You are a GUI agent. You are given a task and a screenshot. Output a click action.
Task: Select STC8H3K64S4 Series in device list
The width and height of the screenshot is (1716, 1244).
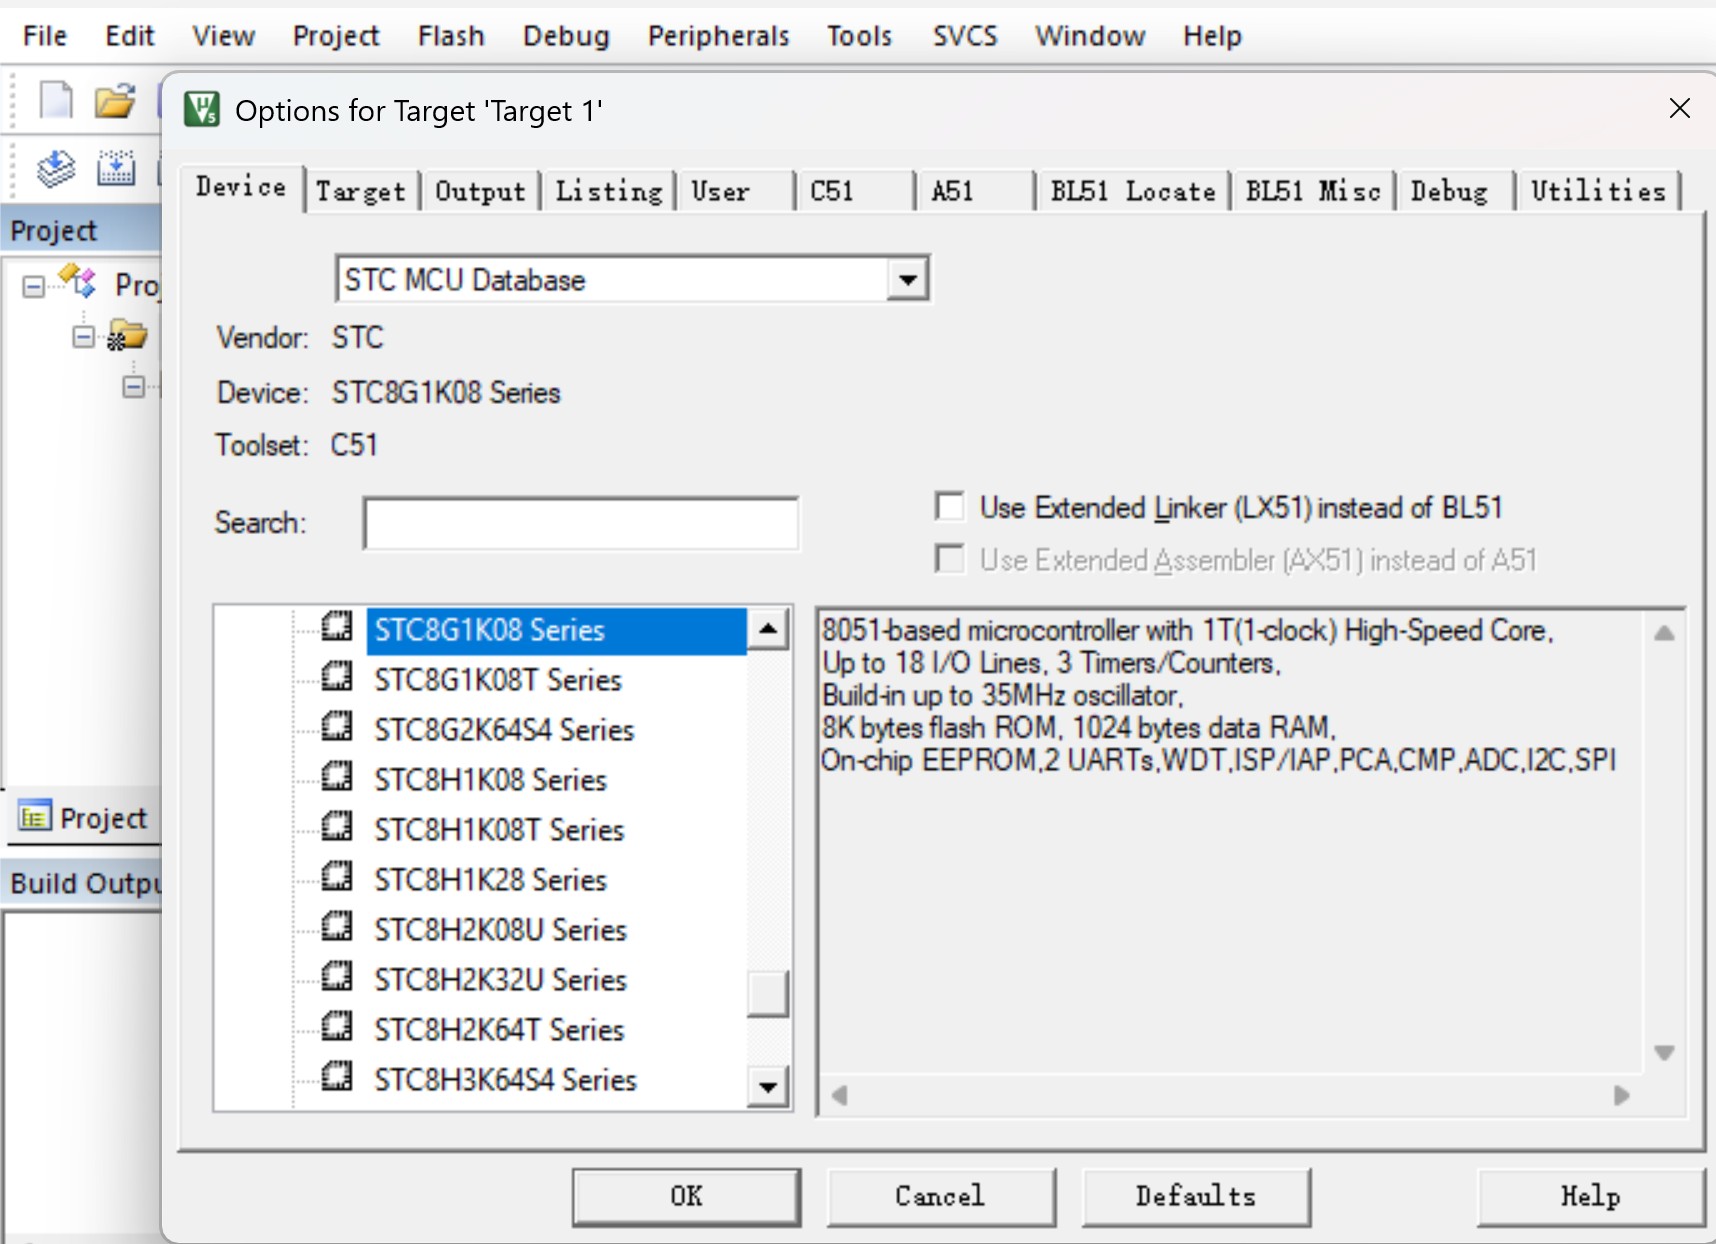tap(505, 1080)
